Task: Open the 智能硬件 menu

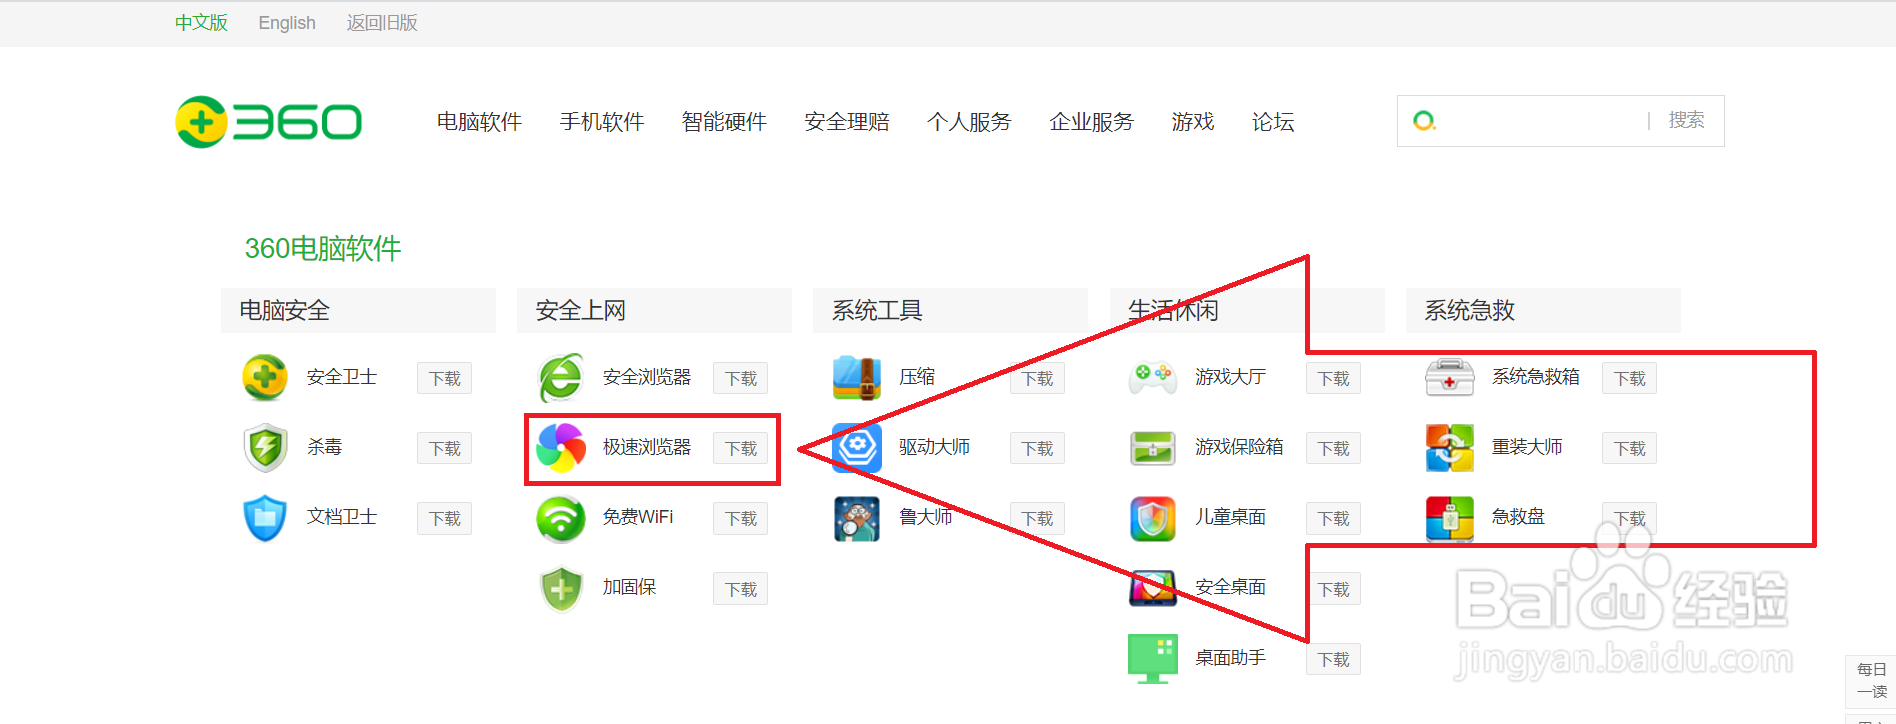Action: [724, 122]
